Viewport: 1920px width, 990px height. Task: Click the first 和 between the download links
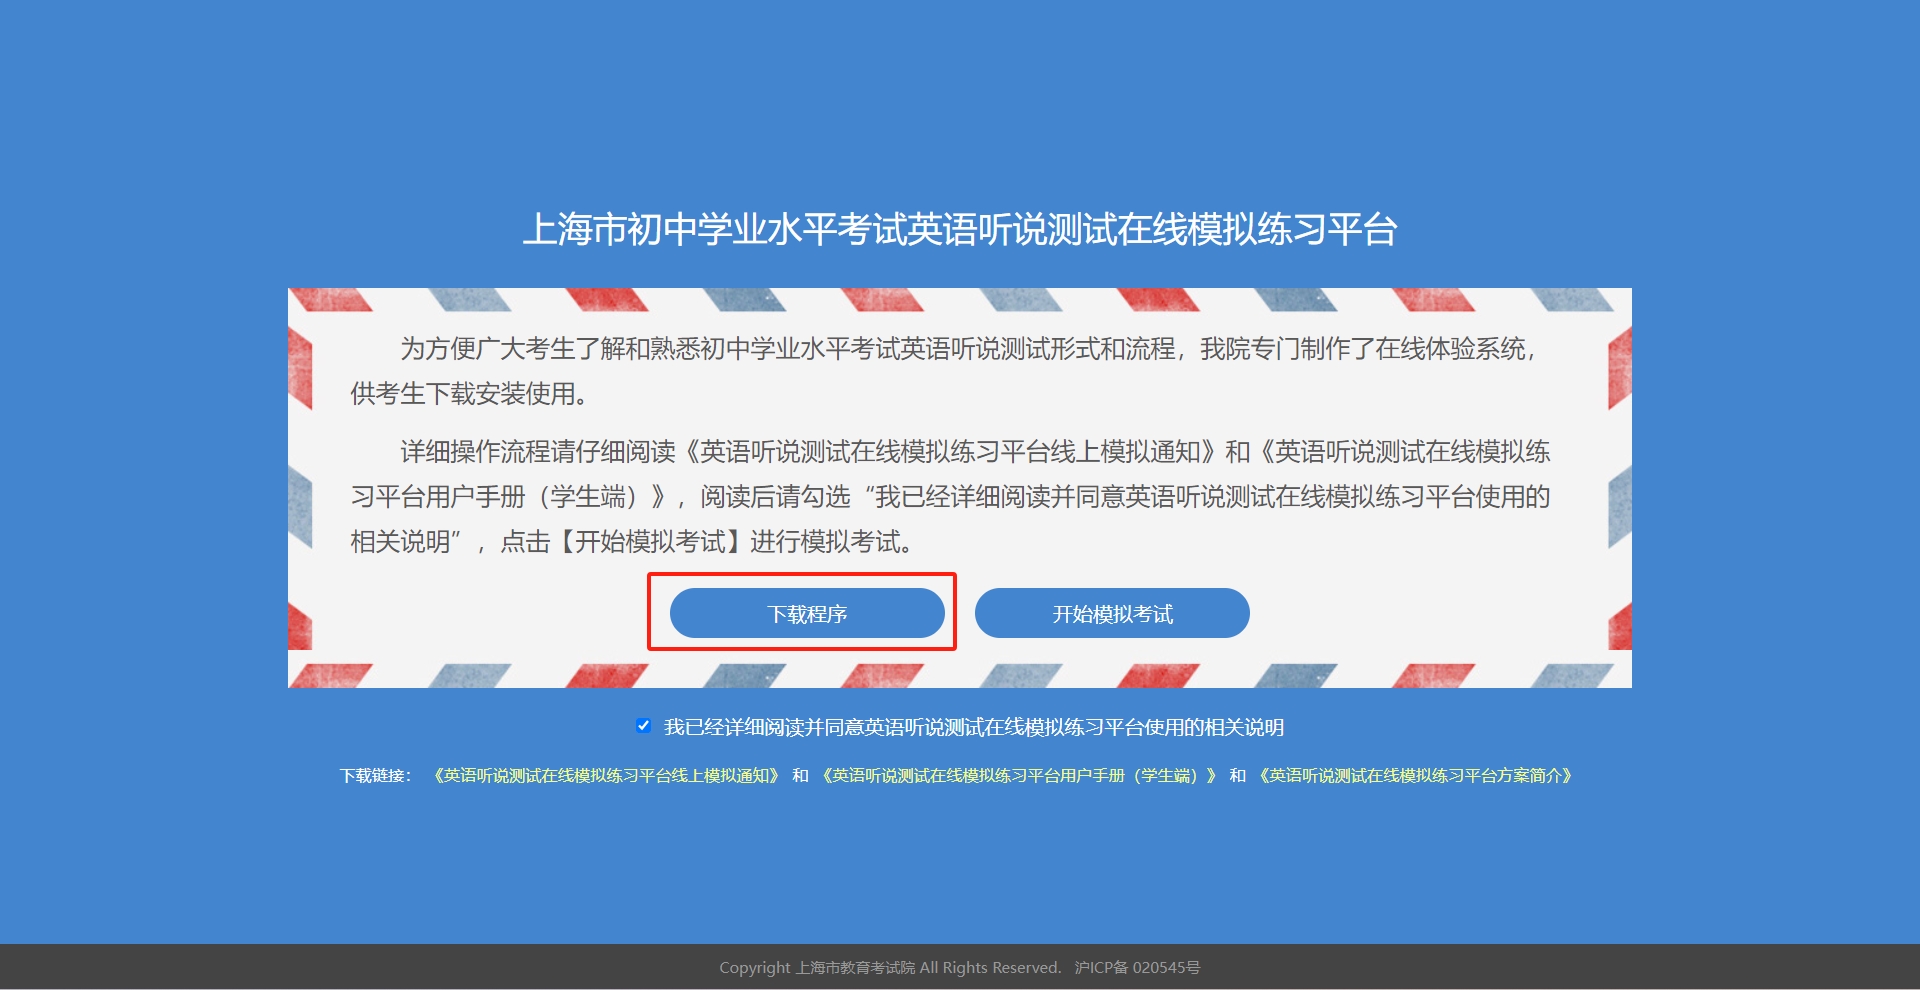(x=800, y=776)
